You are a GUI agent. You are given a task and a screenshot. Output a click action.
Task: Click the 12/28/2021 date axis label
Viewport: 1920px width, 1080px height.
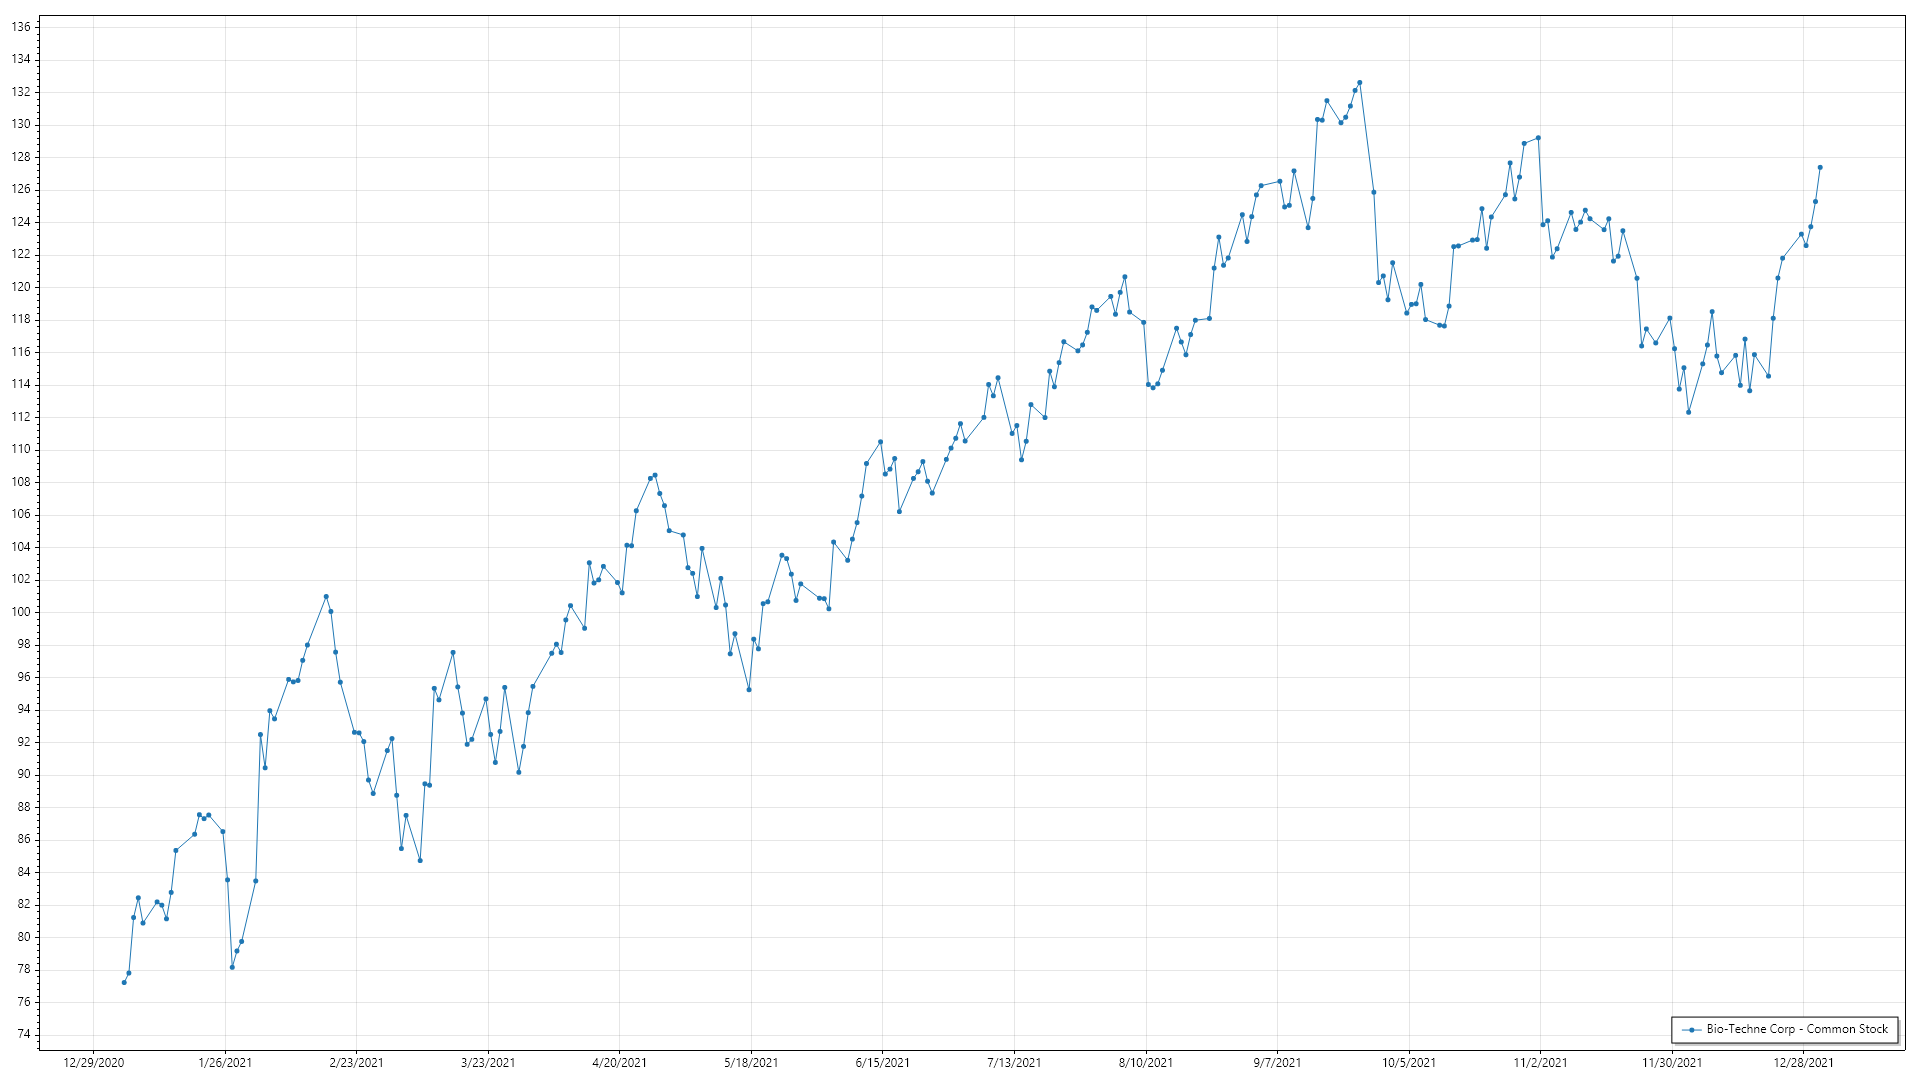[1803, 1063]
